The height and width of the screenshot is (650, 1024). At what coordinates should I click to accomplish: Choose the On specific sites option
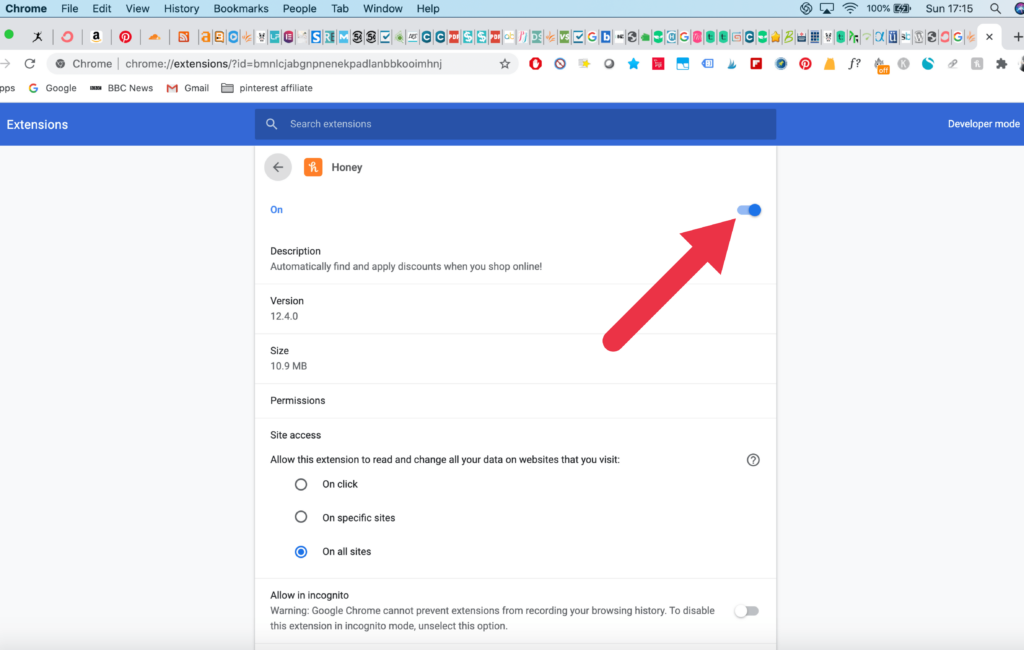point(300,517)
